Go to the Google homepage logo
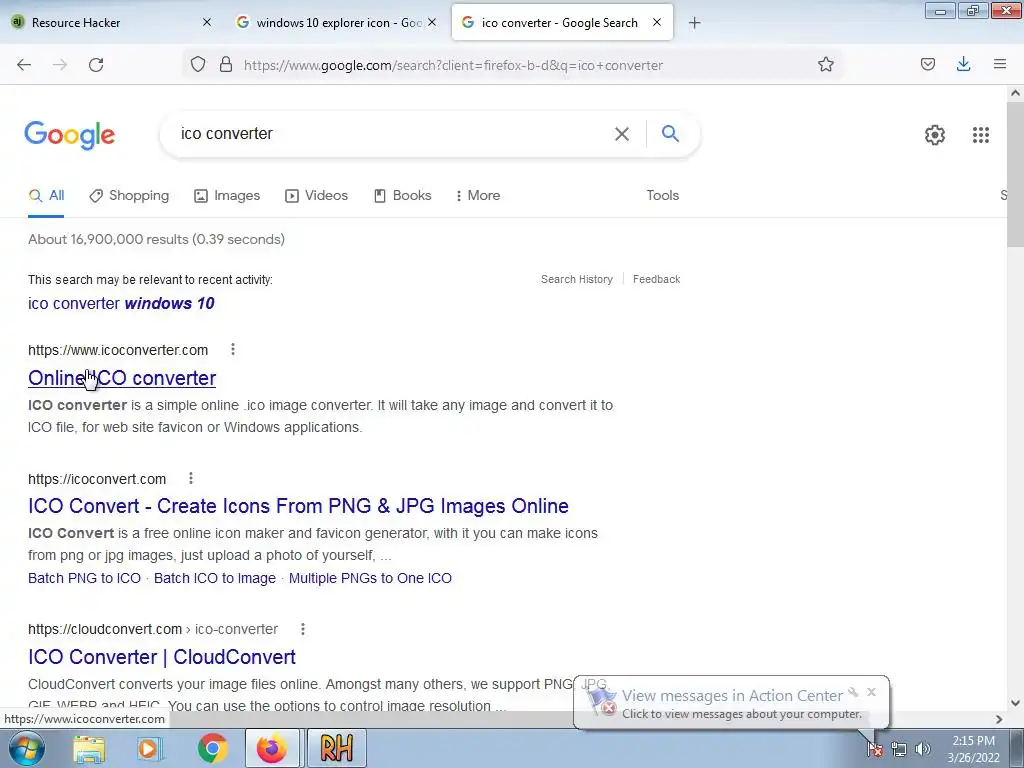Viewport: 1024px width, 768px height. tap(70, 135)
